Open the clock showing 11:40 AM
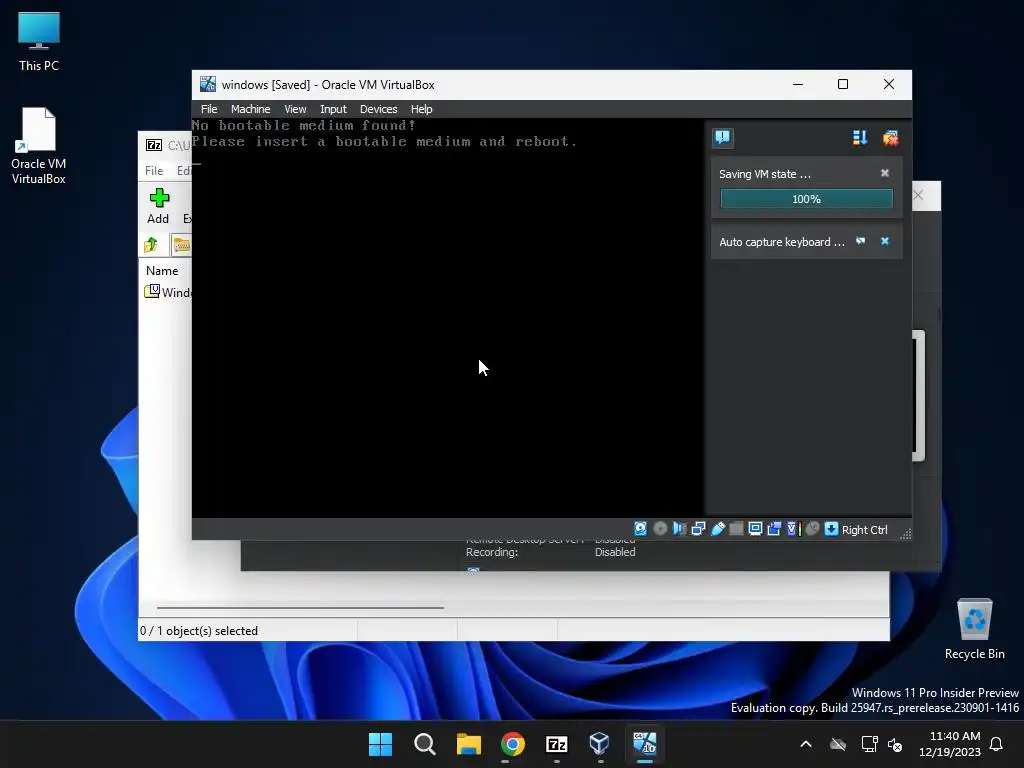This screenshot has height=768, width=1024. point(950,744)
